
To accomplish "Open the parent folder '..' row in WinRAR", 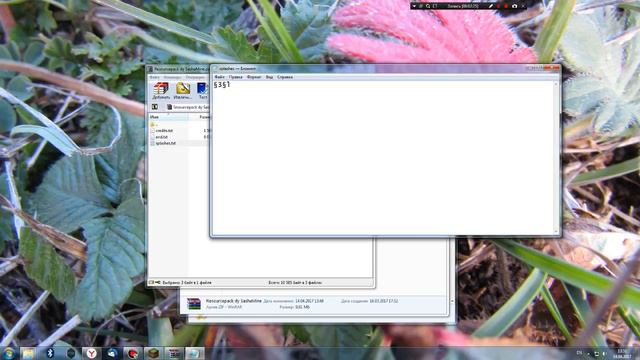I will (153, 124).
